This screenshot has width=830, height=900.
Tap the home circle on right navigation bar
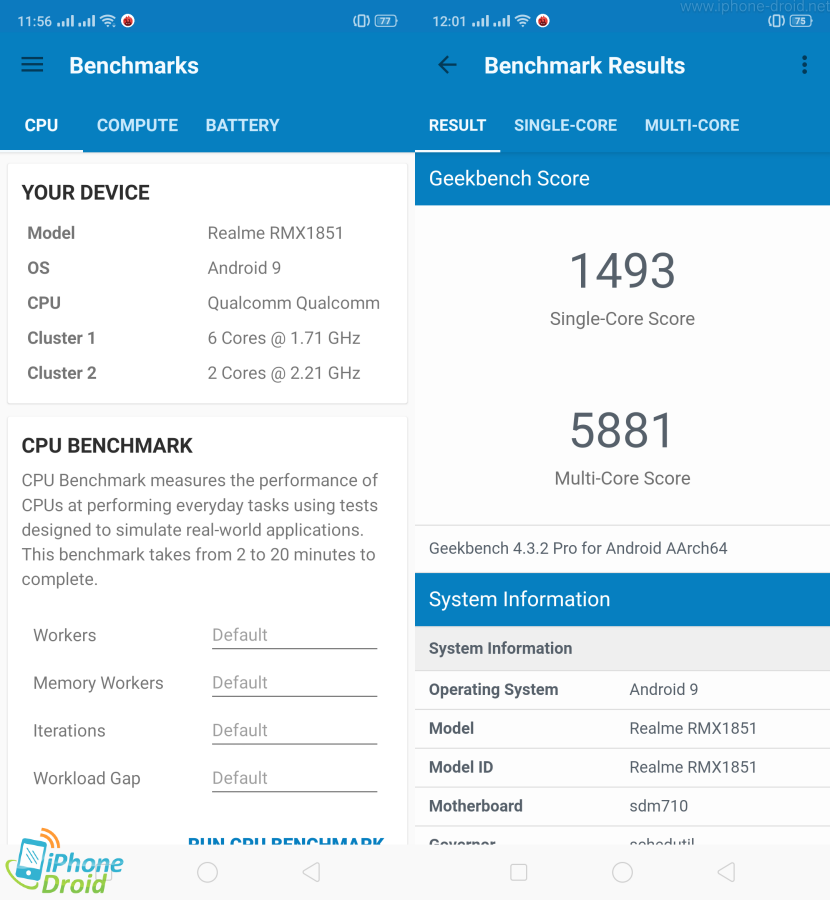[x=622, y=872]
